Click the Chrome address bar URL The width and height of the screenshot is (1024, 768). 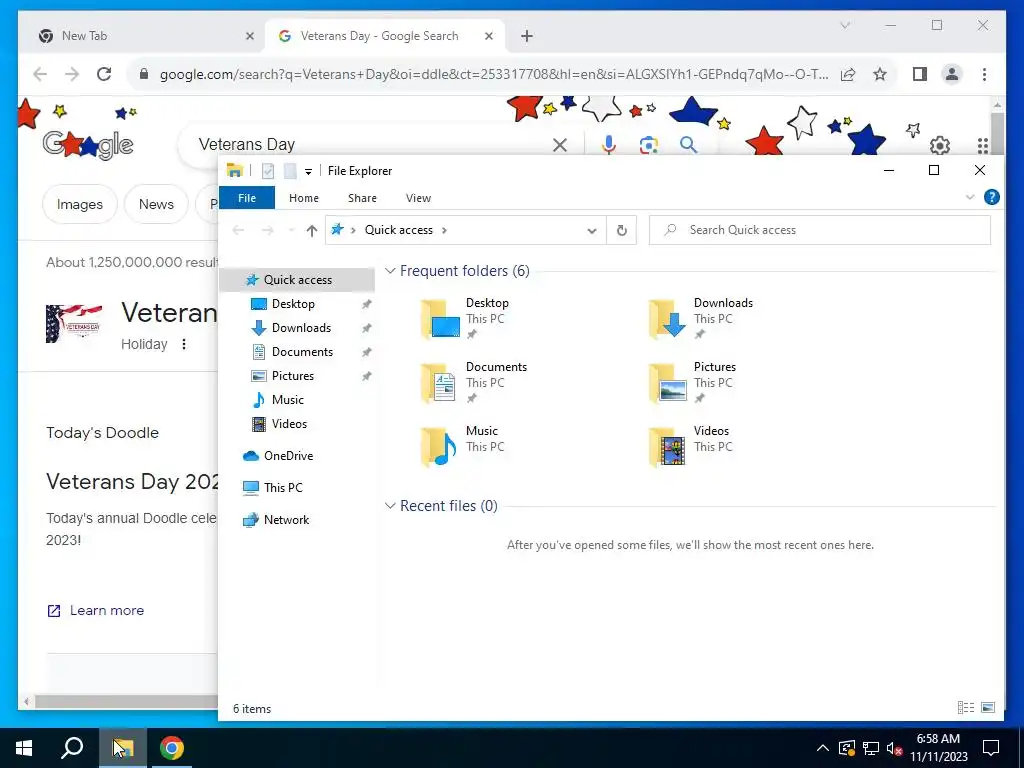pos(494,74)
